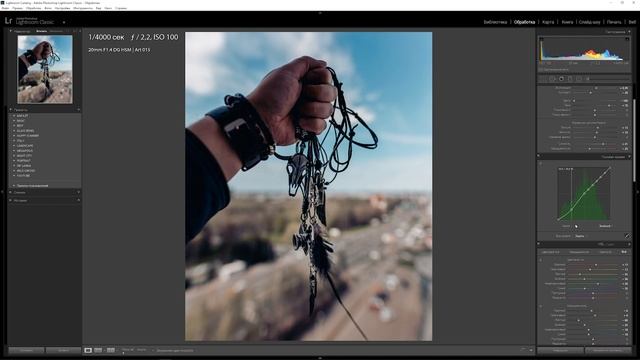Select the Radial Filter tool
Viewport: 640px width, 360px height.
(579, 78)
